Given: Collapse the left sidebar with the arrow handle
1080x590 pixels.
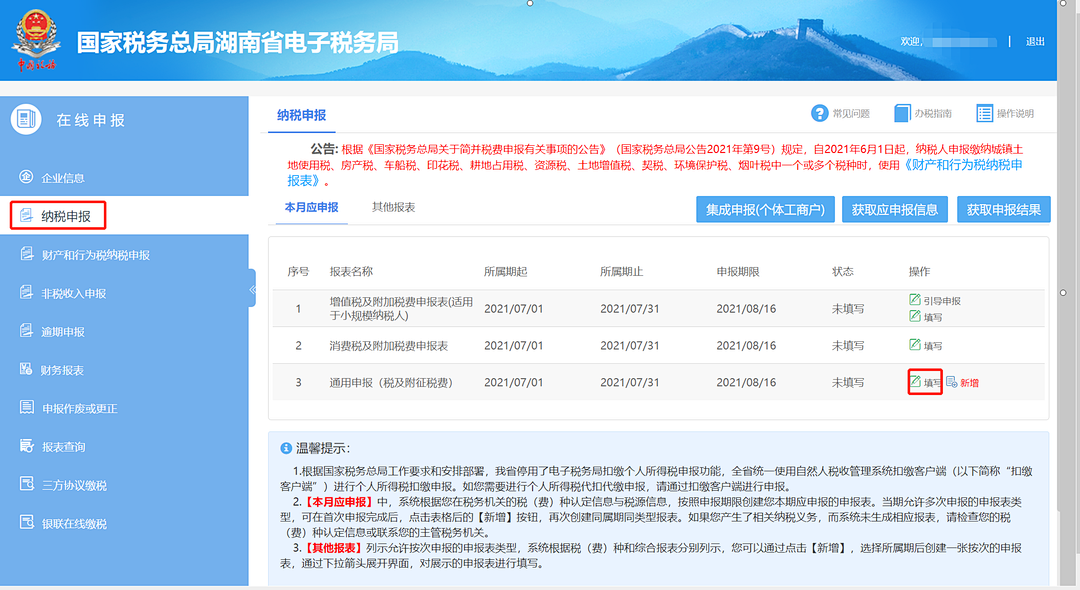Looking at the screenshot, I should pyautogui.click(x=252, y=290).
